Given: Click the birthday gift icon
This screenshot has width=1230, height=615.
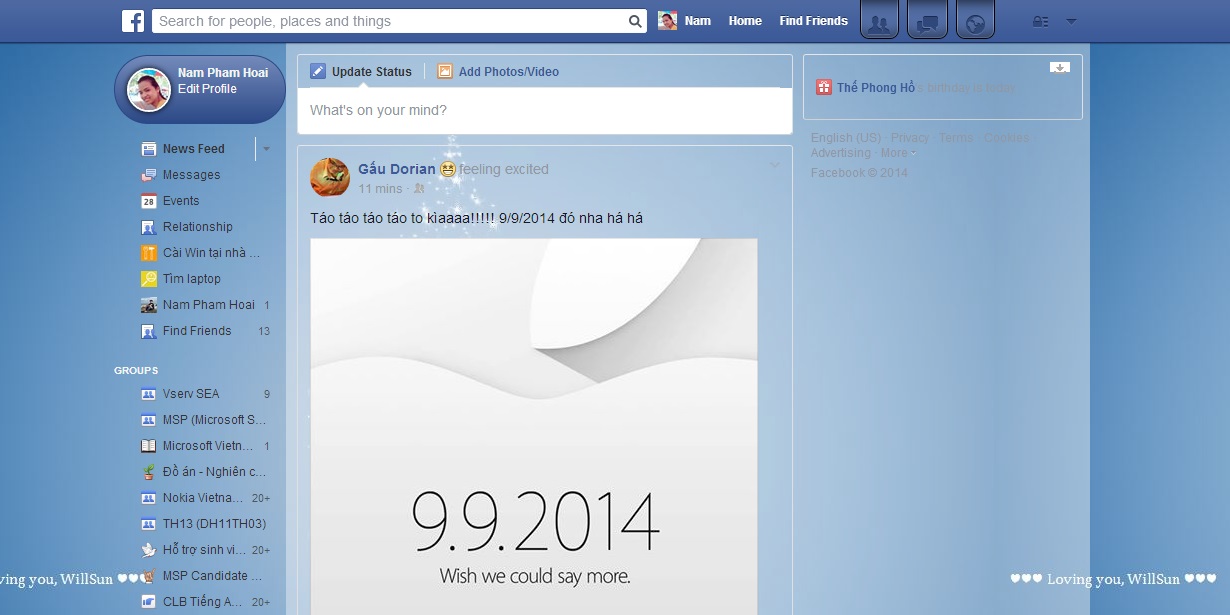Looking at the screenshot, I should (x=823, y=87).
